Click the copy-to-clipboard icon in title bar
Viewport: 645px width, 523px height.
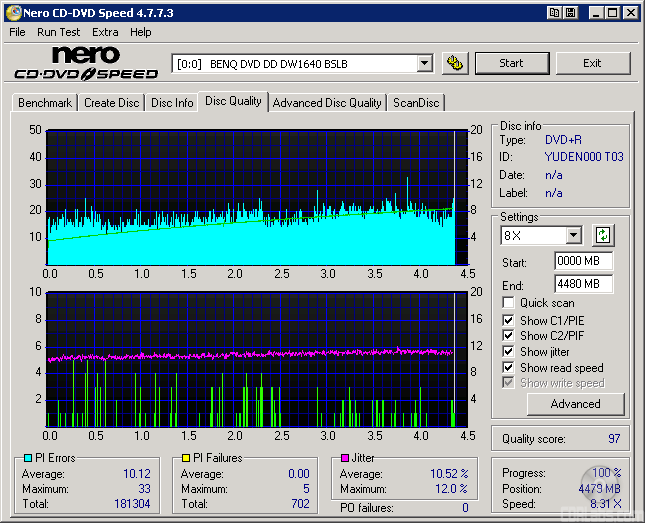pos(554,13)
